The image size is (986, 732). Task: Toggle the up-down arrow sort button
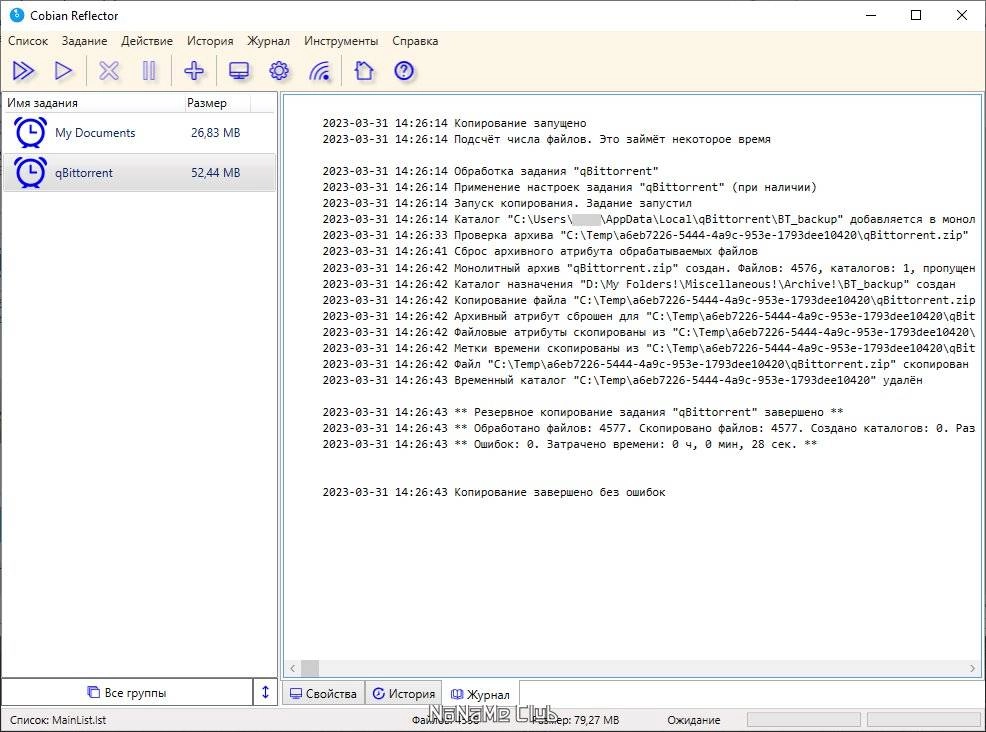click(x=265, y=692)
